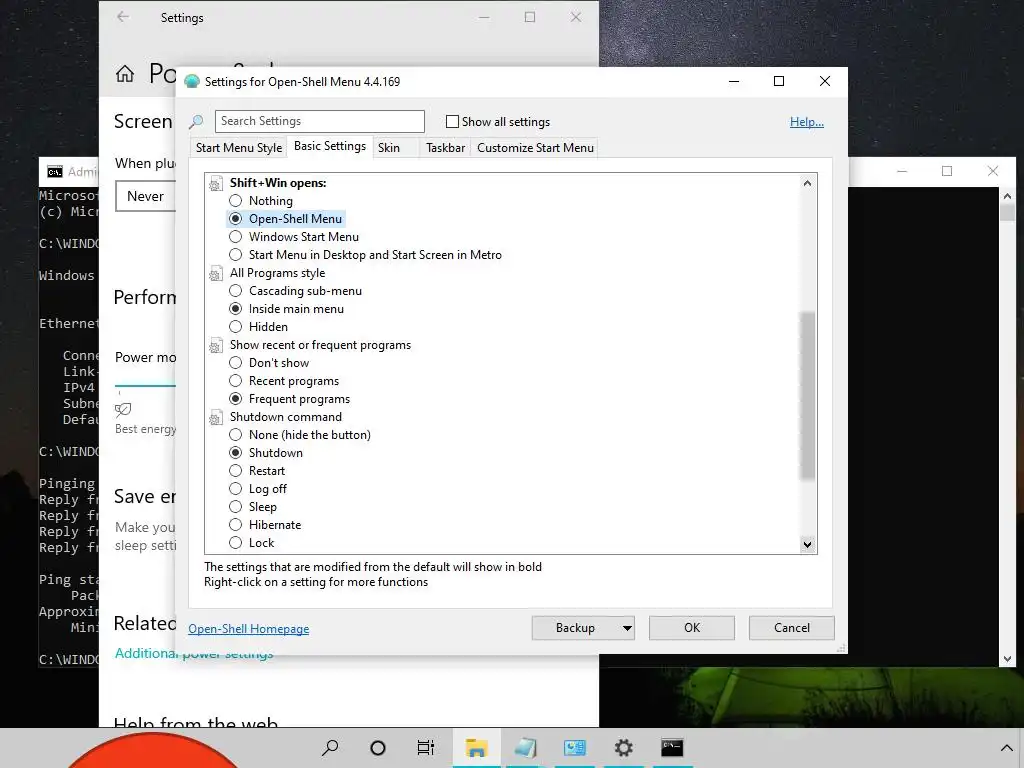This screenshot has height=768, width=1024.
Task: Click the Backup button
Action: pos(575,628)
